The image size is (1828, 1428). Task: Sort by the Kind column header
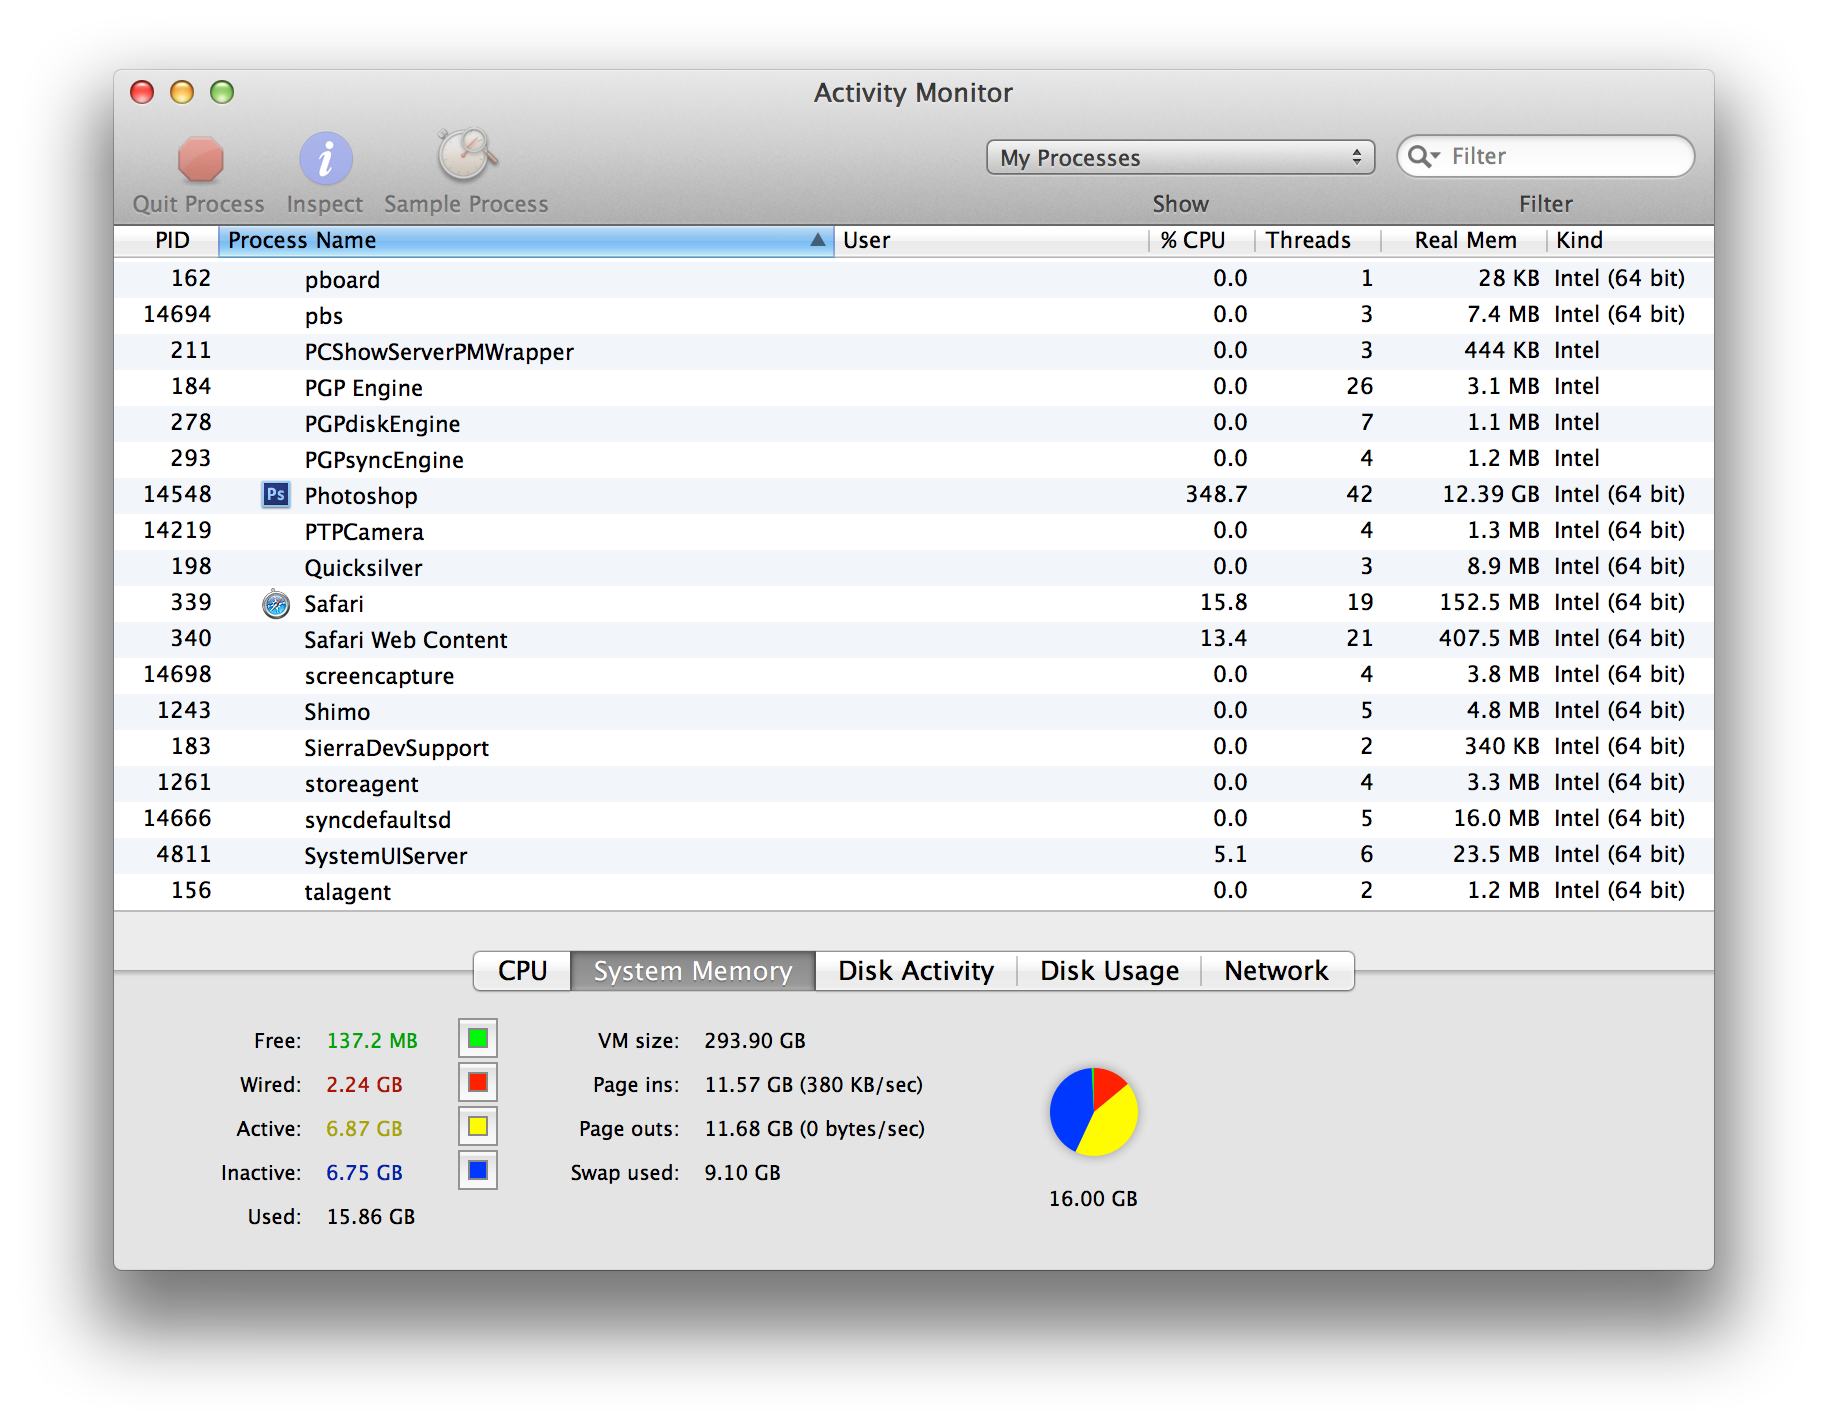click(x=1630, y=240)
